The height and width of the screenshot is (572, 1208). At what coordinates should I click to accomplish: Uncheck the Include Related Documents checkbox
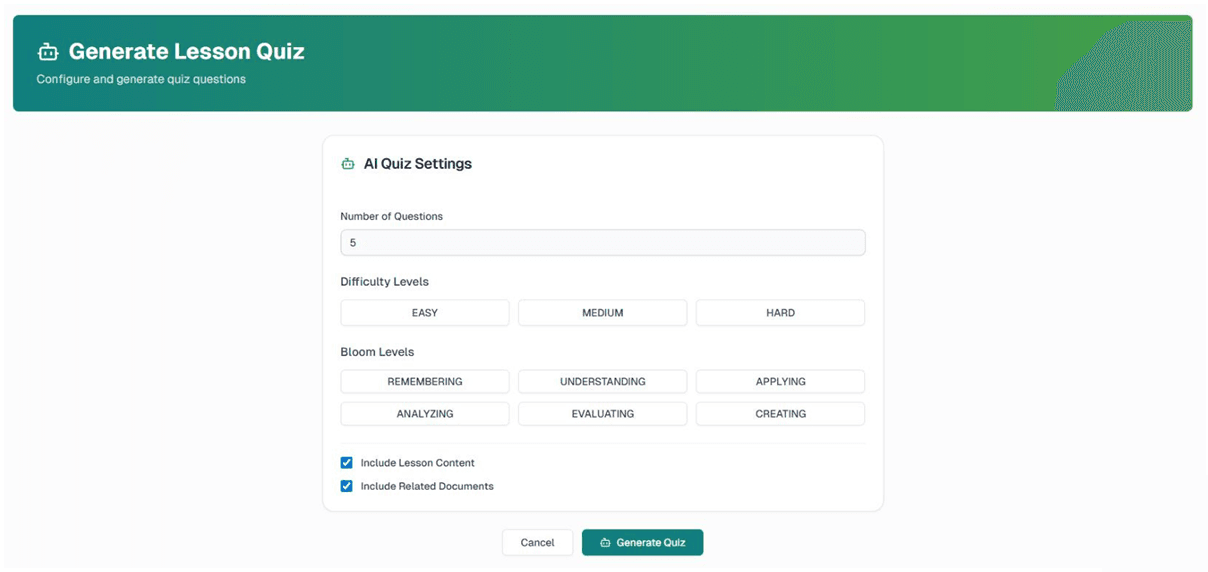[347, 486]
